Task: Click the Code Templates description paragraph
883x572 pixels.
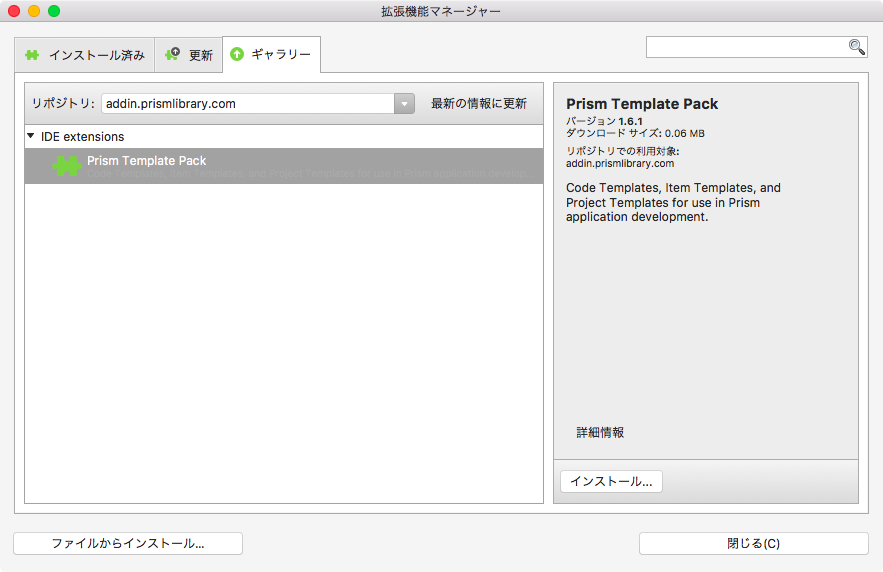Action: (x=674, y=202)
